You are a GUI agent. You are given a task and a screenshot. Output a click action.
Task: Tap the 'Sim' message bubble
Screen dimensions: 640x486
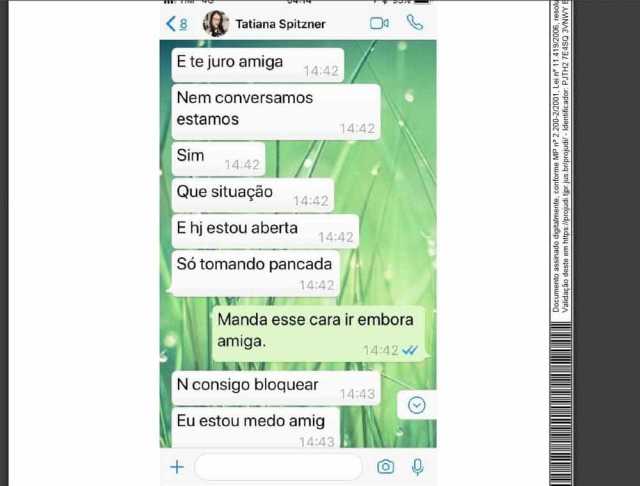(x=218, y=159)
